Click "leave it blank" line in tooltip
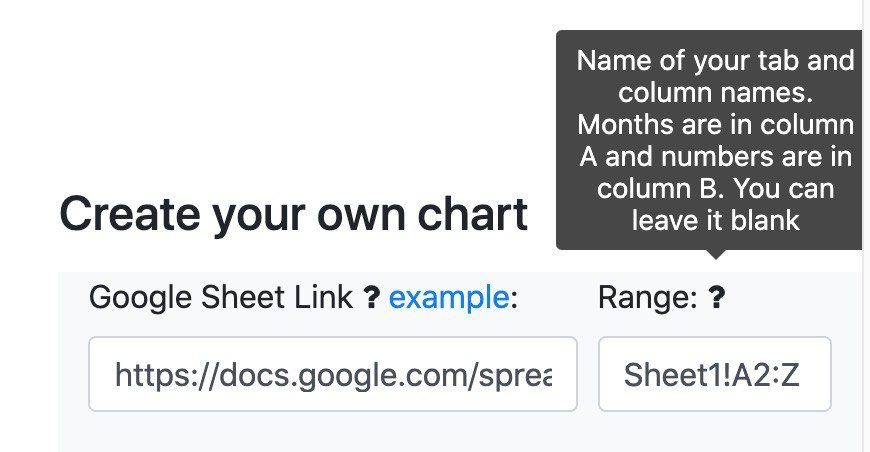 pos(716,221)
